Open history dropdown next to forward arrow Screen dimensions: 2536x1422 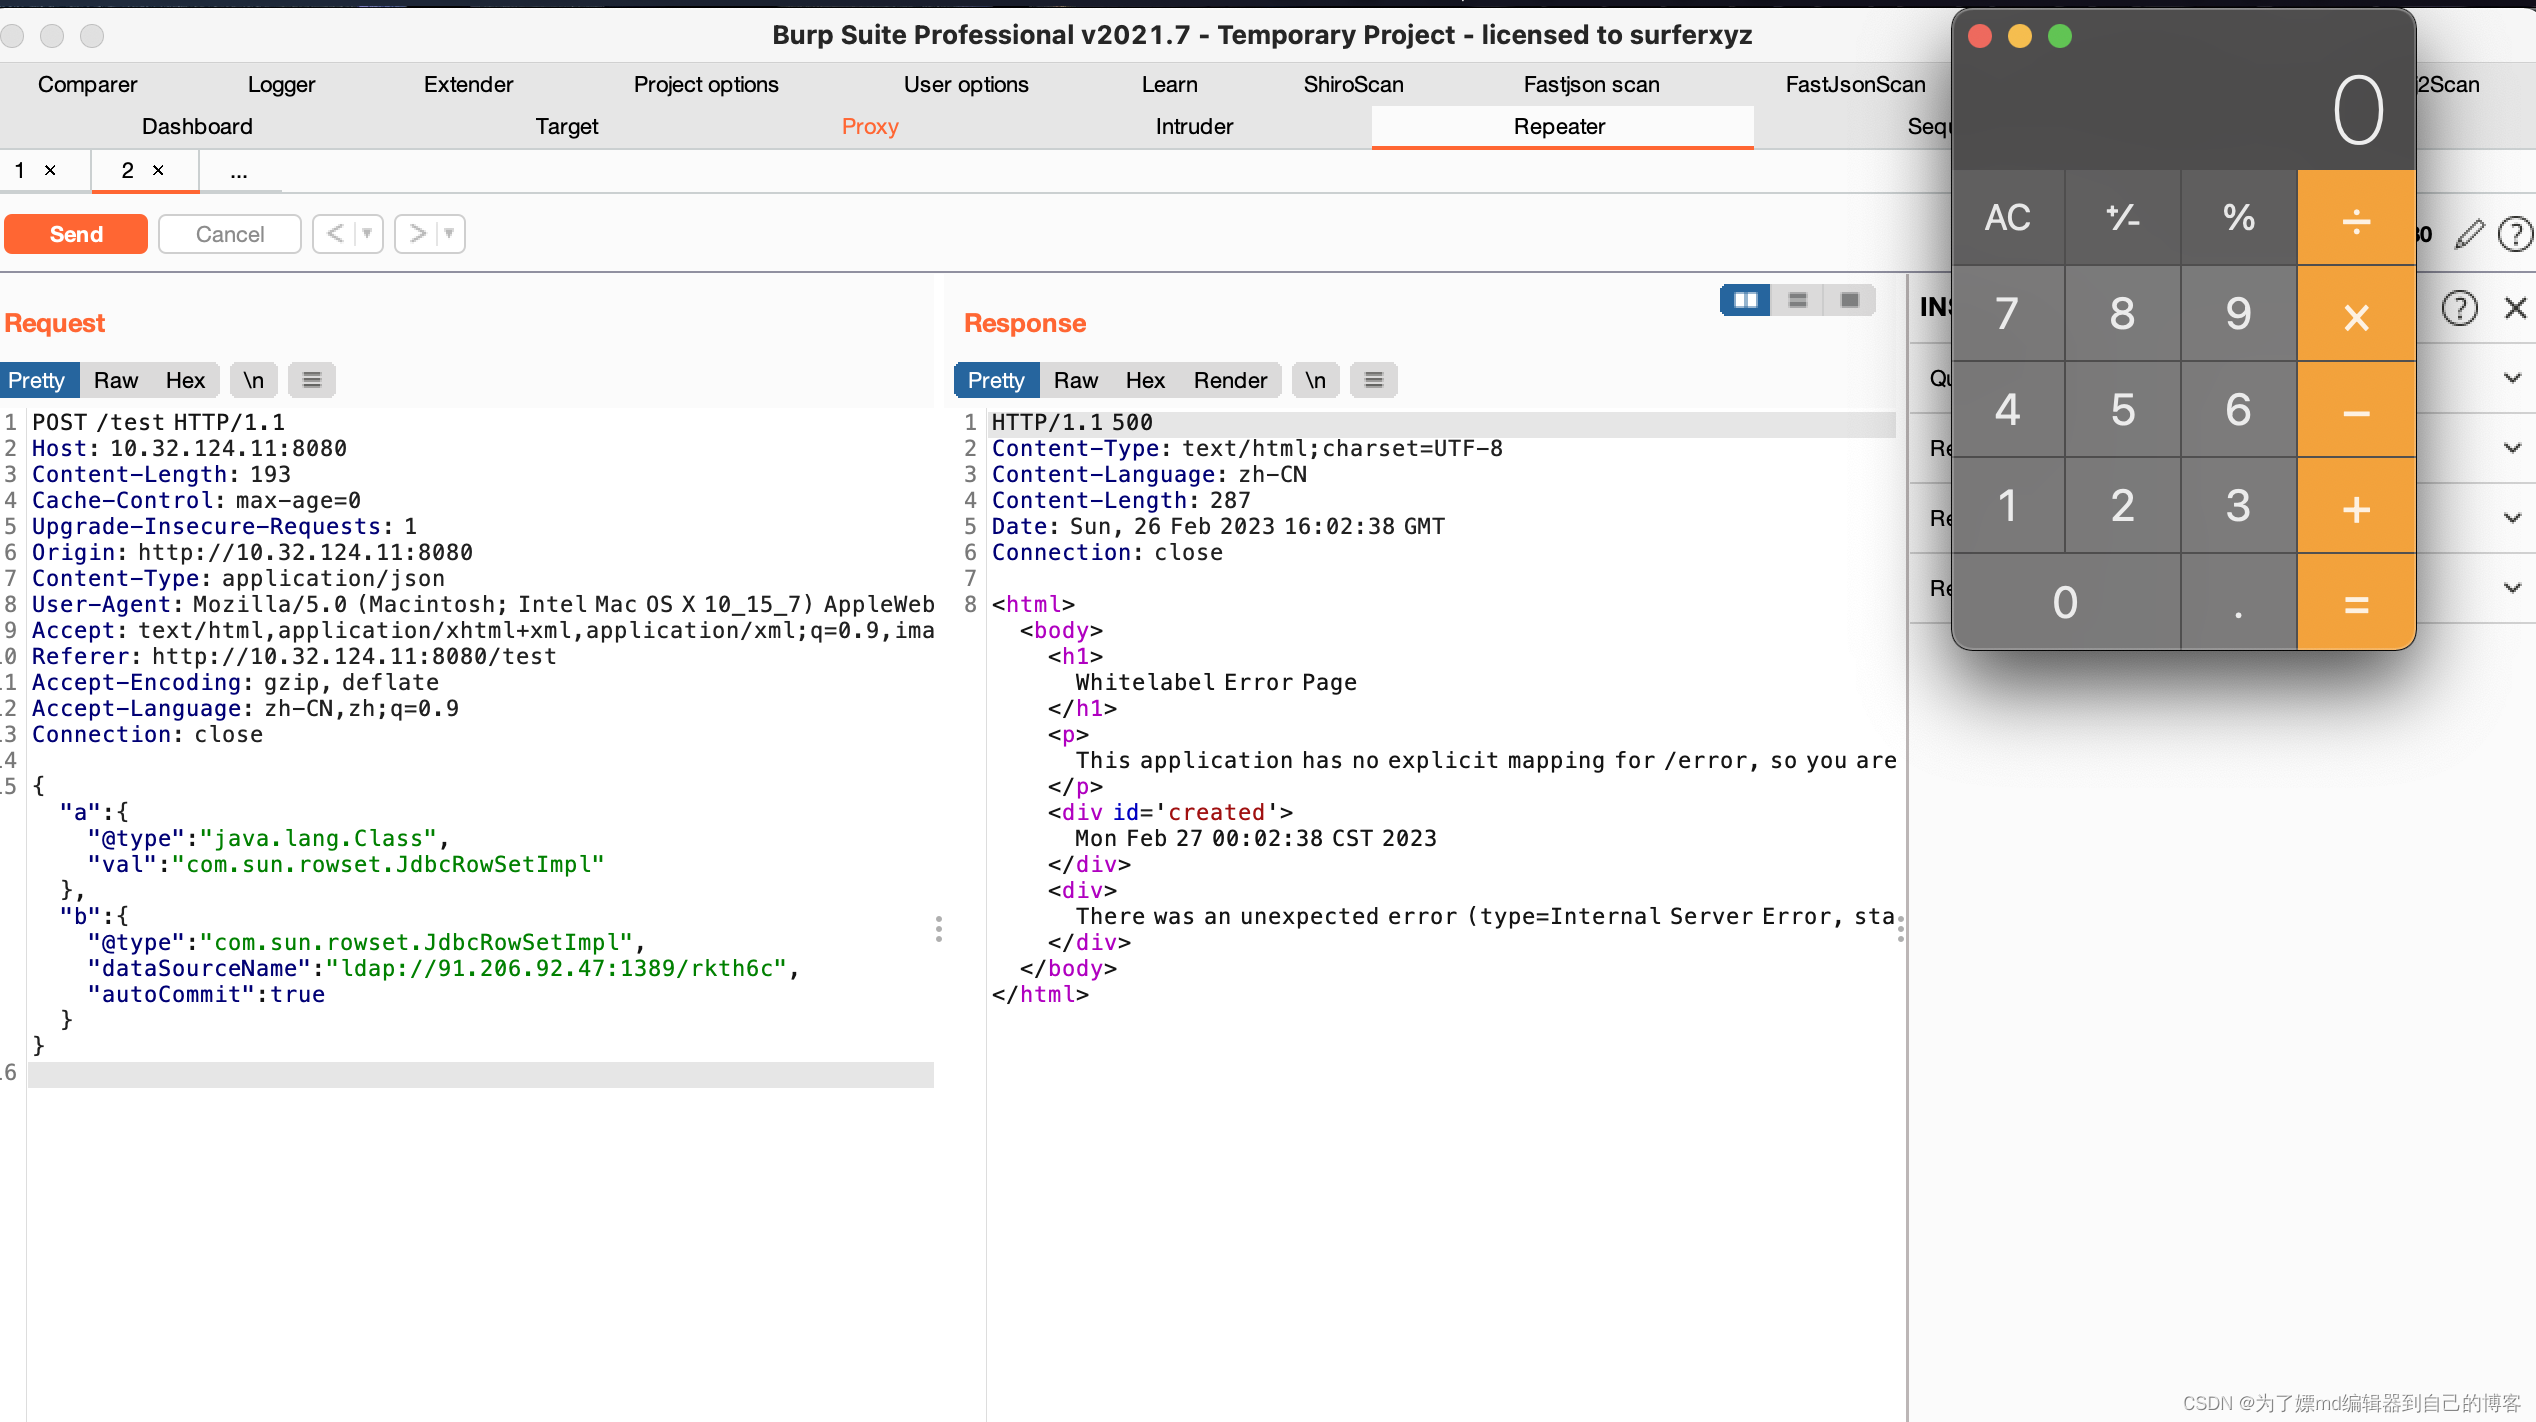click(x=450, y=234)
